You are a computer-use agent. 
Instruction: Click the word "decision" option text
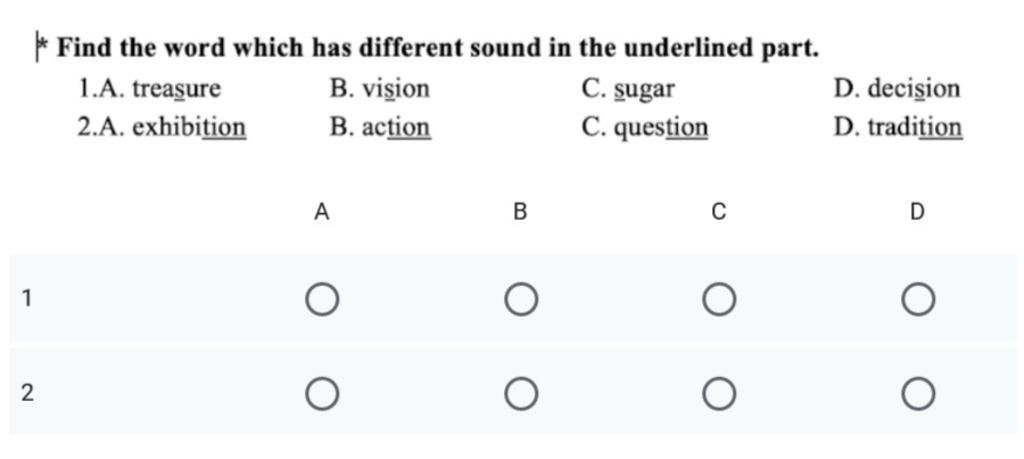[913, 89]
